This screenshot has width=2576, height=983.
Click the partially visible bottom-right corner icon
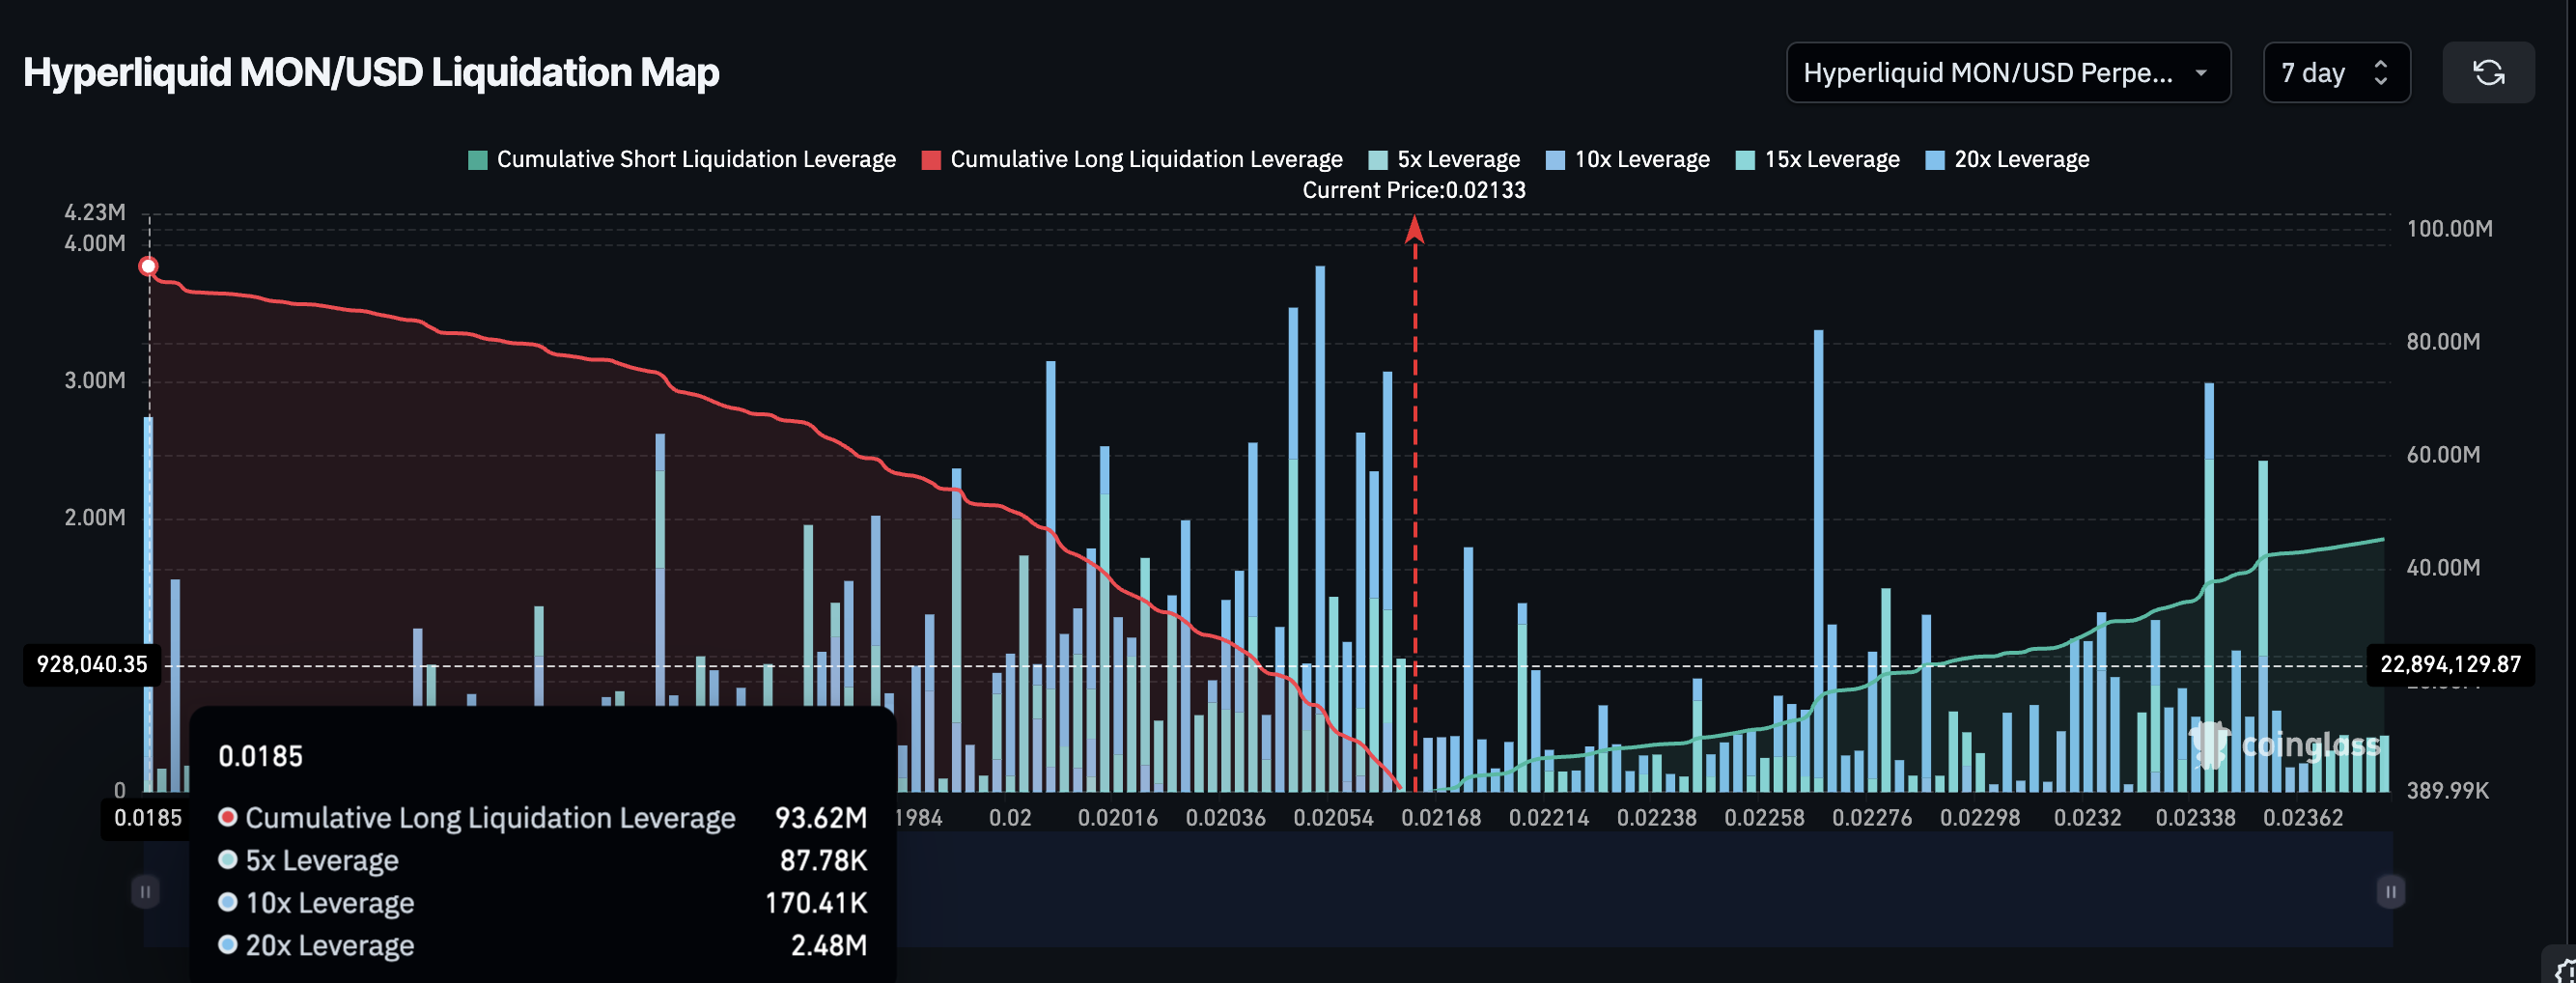2564,971
